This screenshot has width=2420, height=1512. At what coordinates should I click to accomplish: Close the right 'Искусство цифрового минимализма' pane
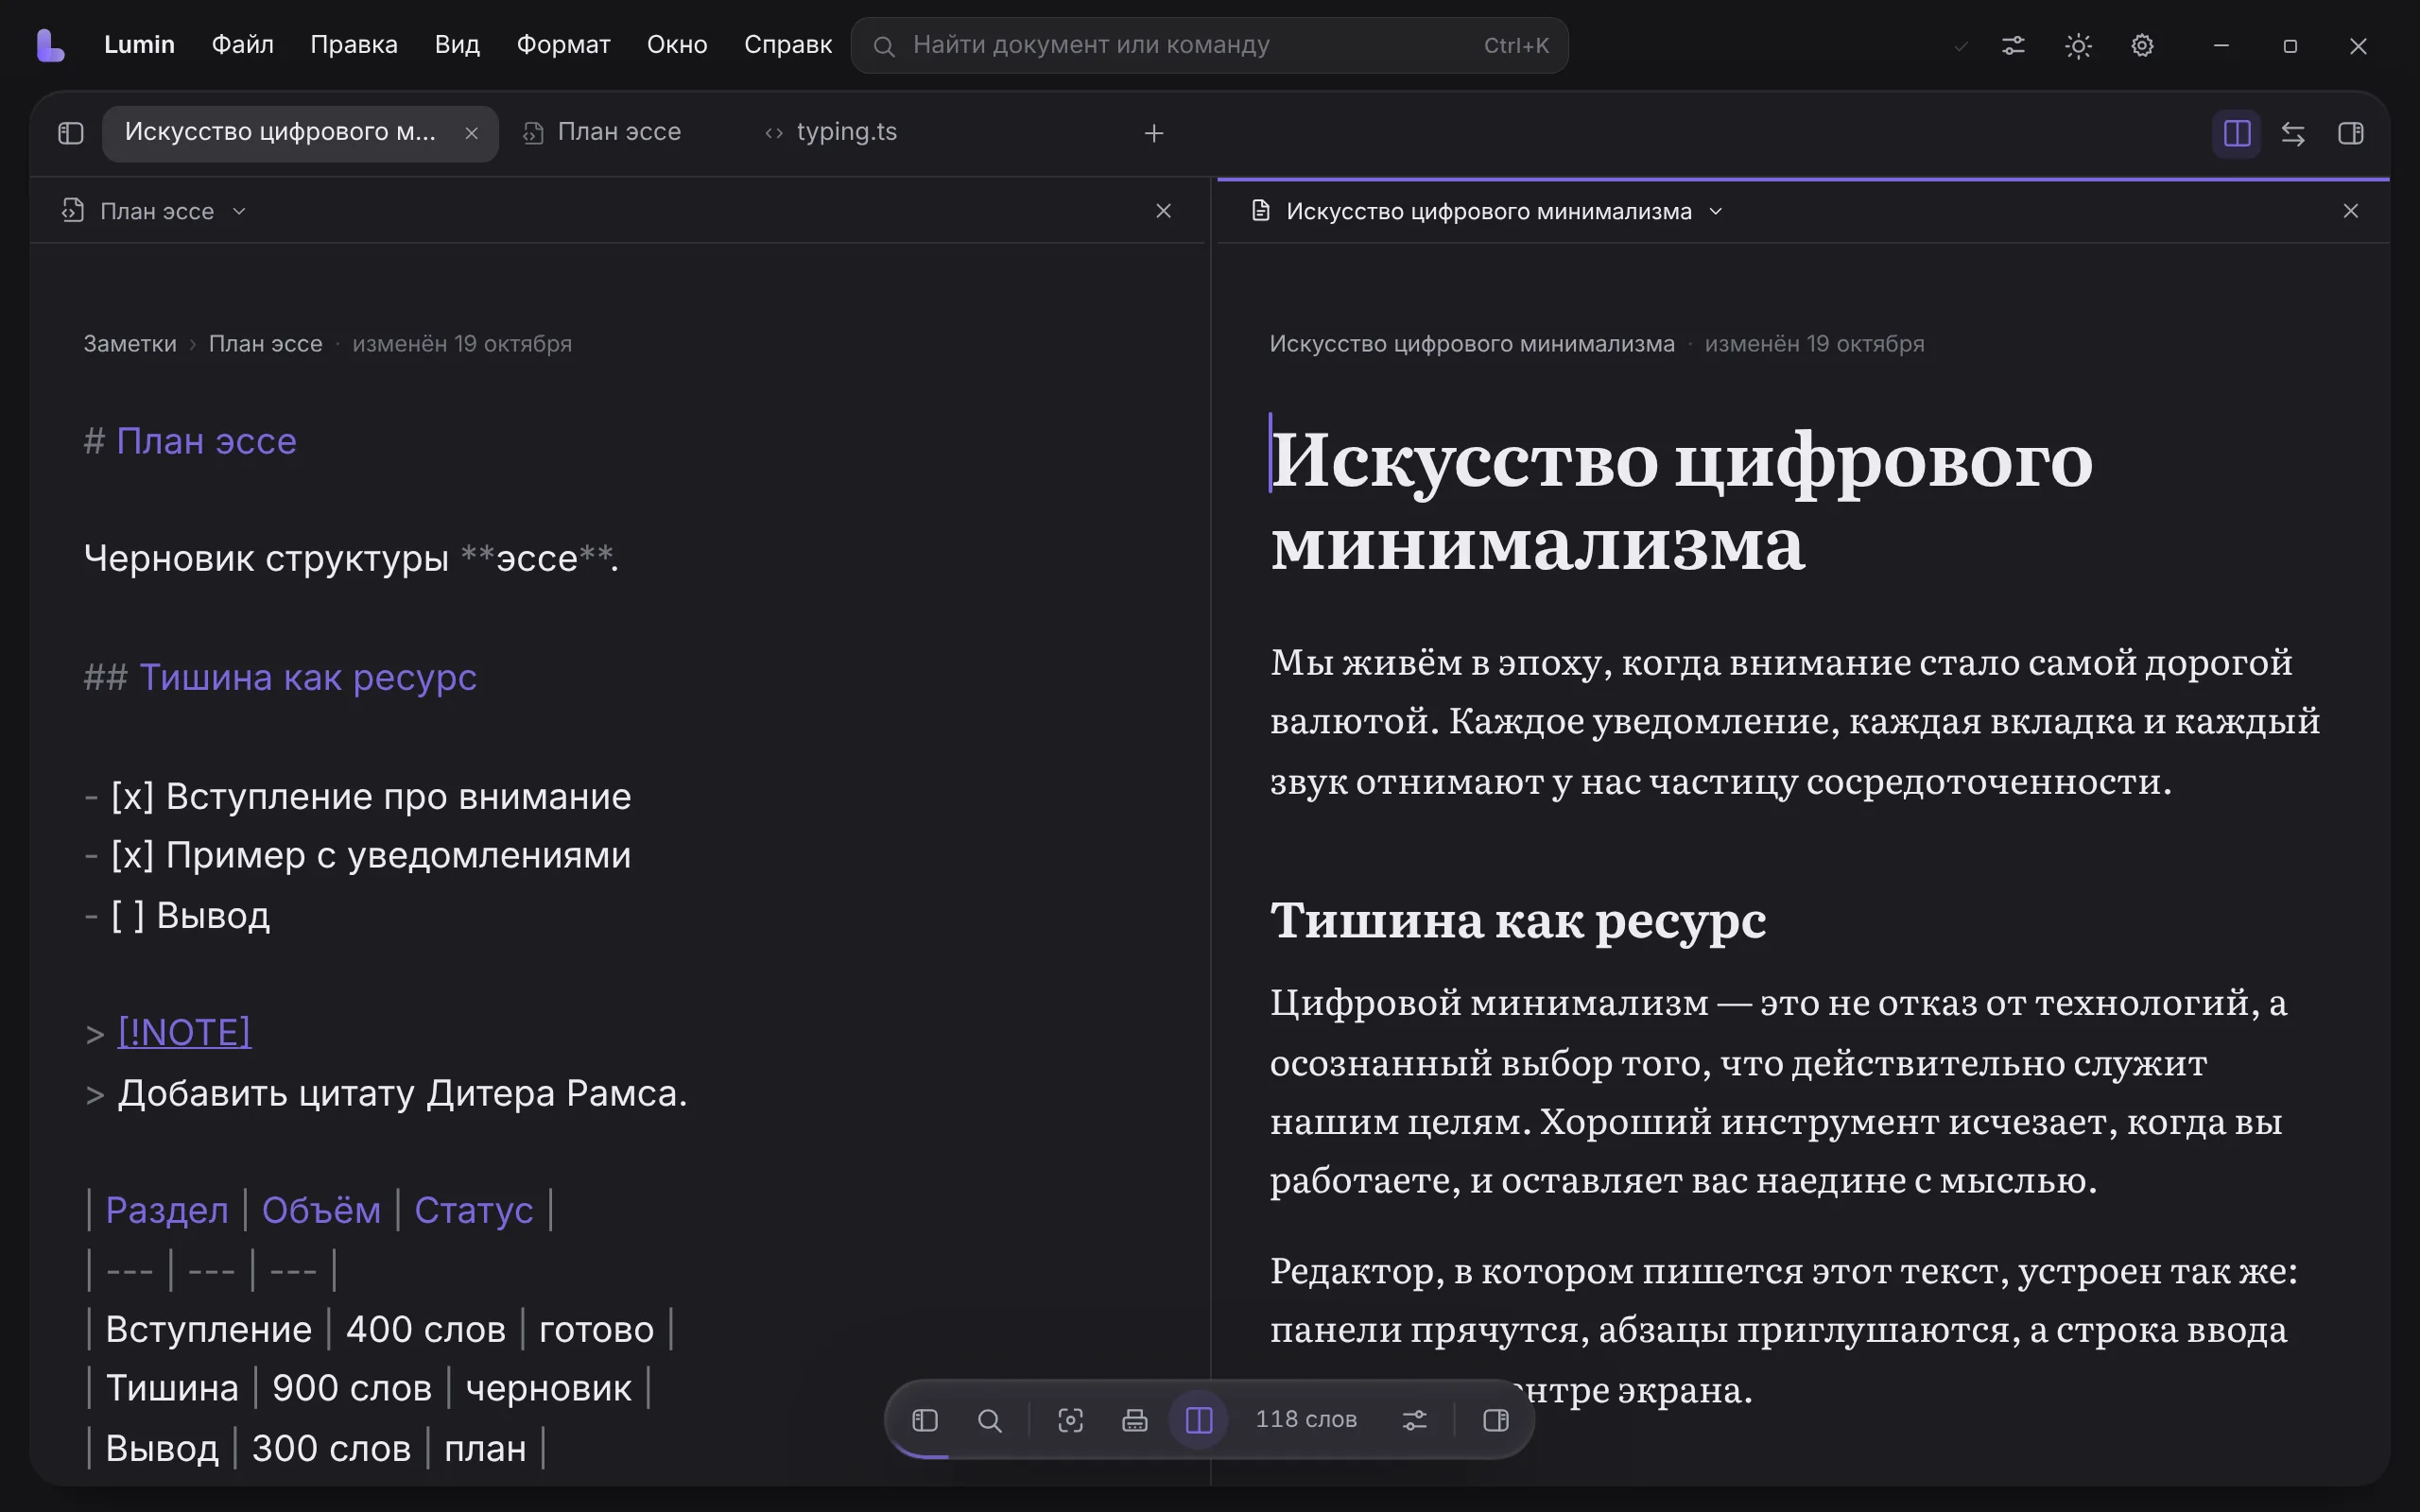coord(2351,211)
